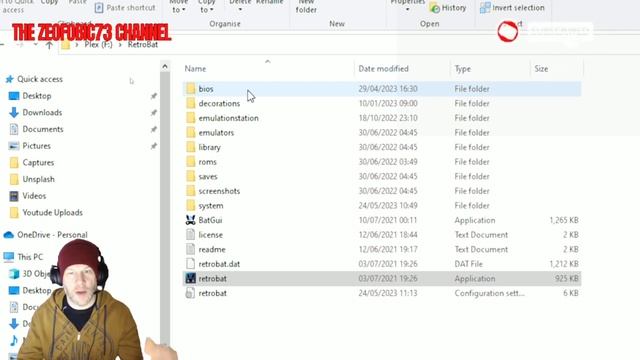The image size is (640, 360).
Task: Open the Delete dropdown arrow
Action: tap(240, 9)
